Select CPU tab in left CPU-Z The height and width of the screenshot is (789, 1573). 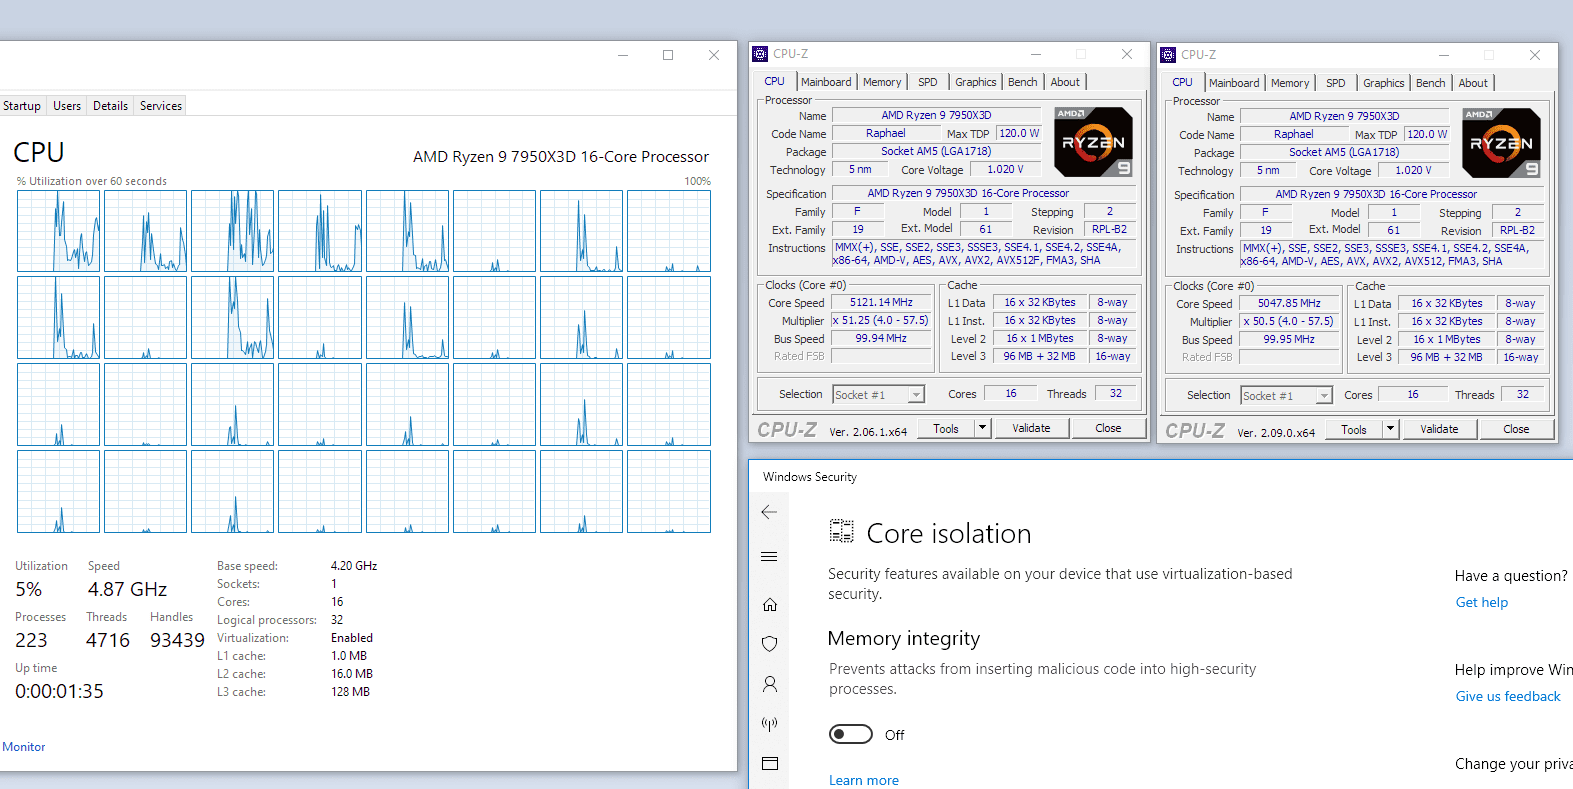[x=775, y=82]
